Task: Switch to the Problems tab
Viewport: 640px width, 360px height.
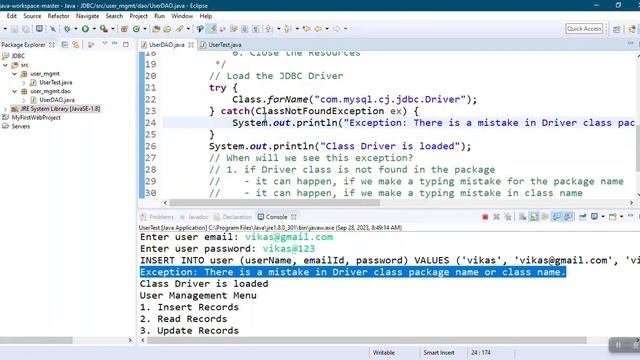Action: click(158, 217)
